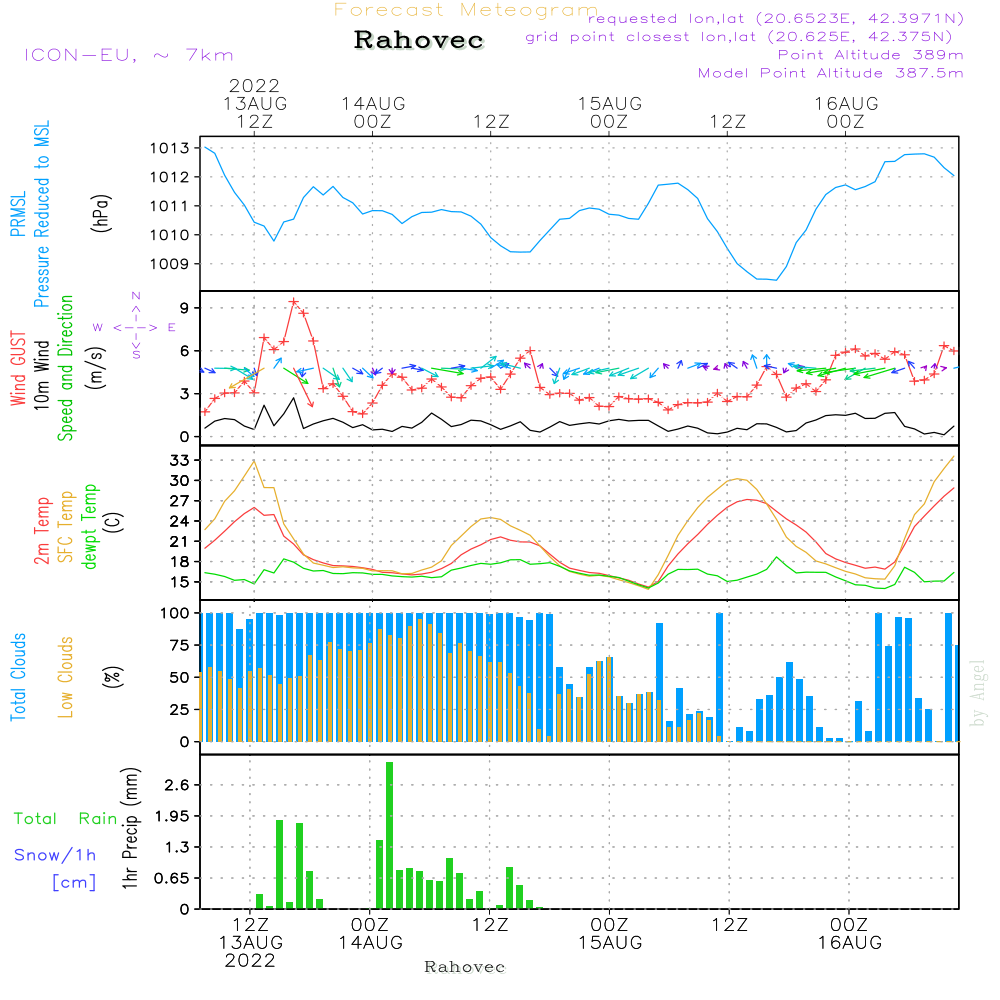Click top axis label '15AUG 00Z'

[x=610, y=112]
